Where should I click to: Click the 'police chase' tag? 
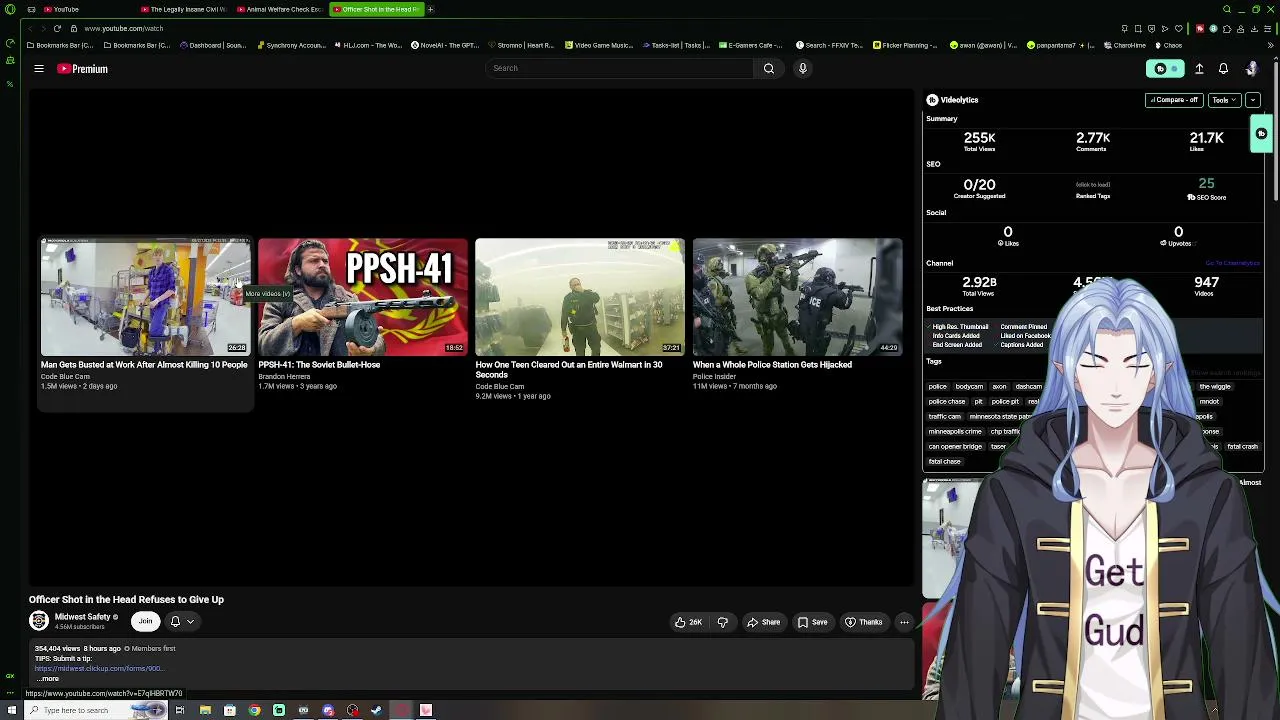[x=947, y=401]
